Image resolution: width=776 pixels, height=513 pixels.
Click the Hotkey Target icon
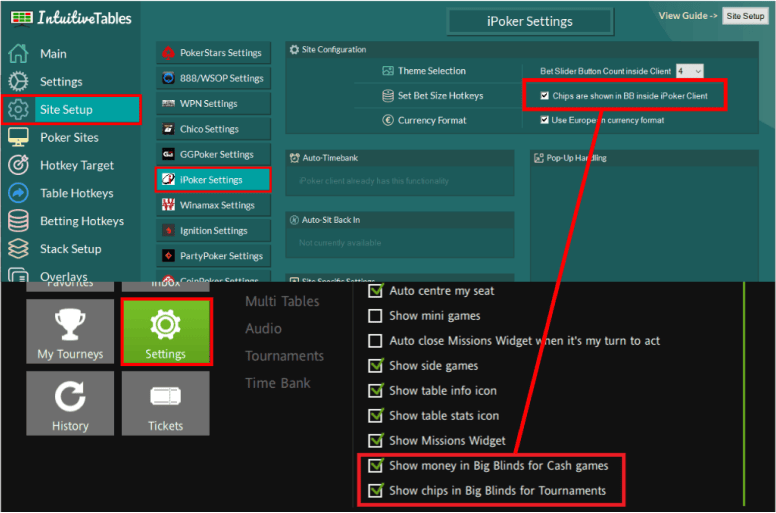coord(18,165)
